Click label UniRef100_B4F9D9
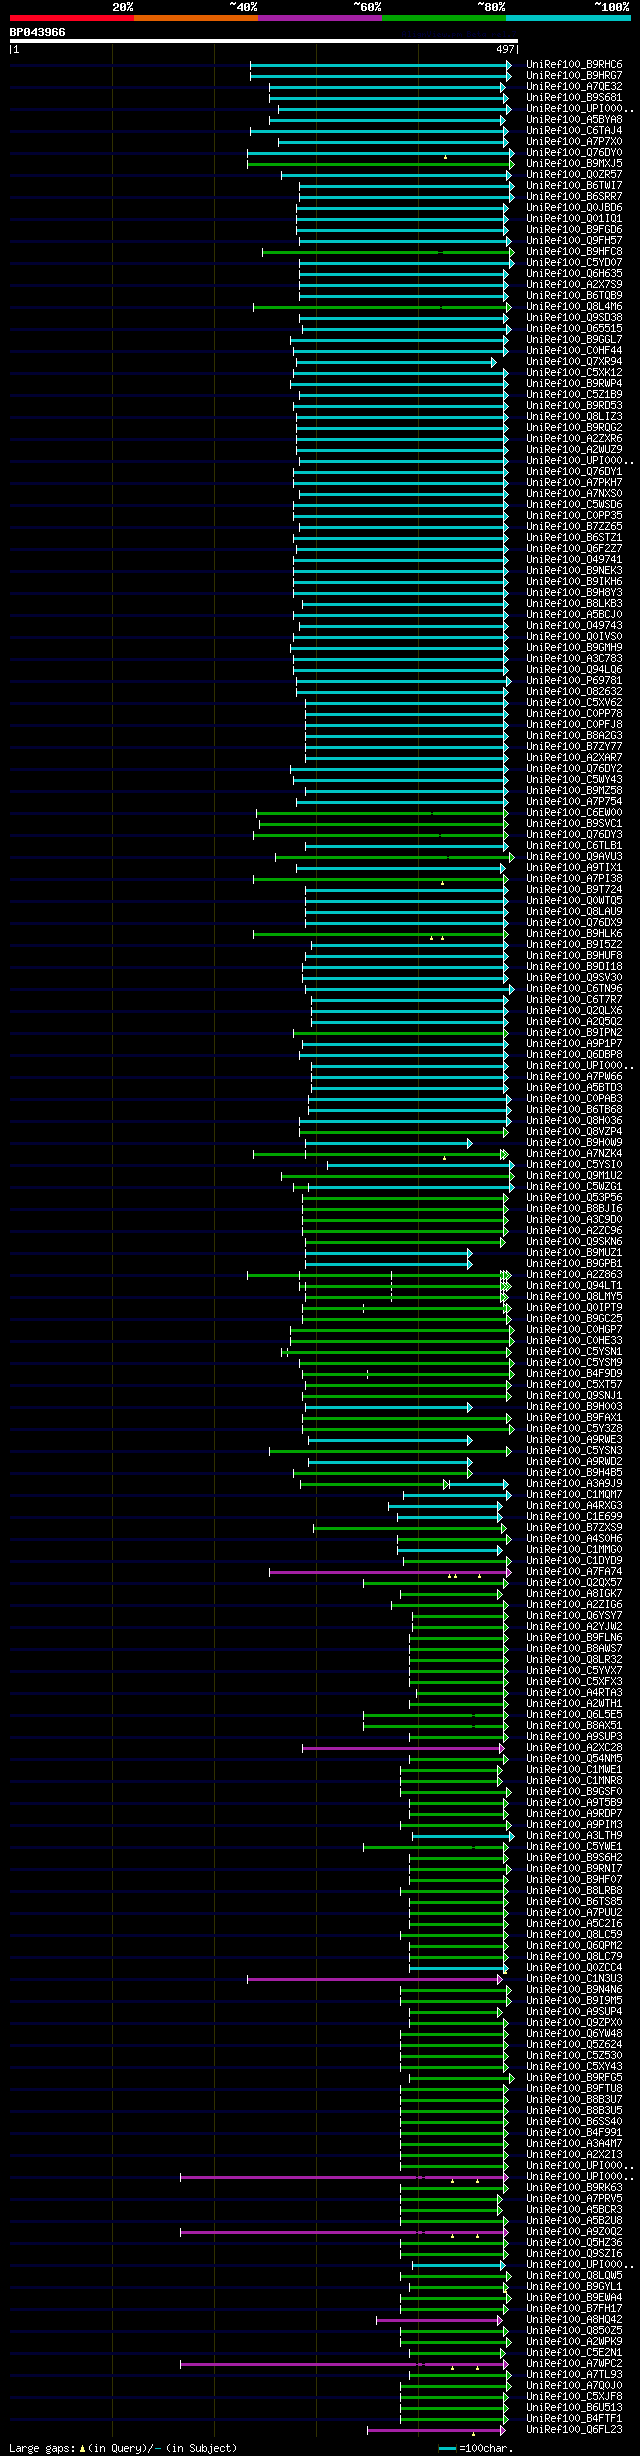 574,1374
